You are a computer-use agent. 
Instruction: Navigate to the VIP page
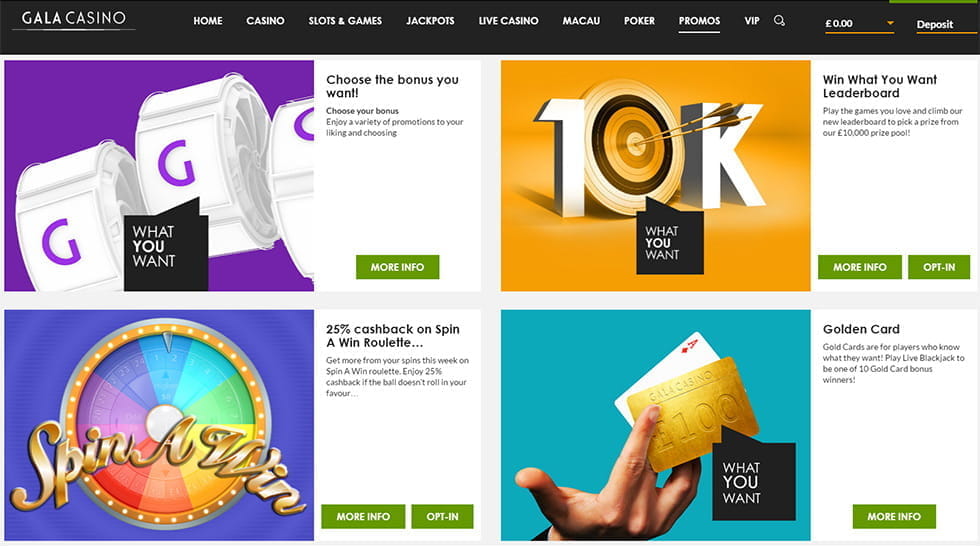click(752, 21)
